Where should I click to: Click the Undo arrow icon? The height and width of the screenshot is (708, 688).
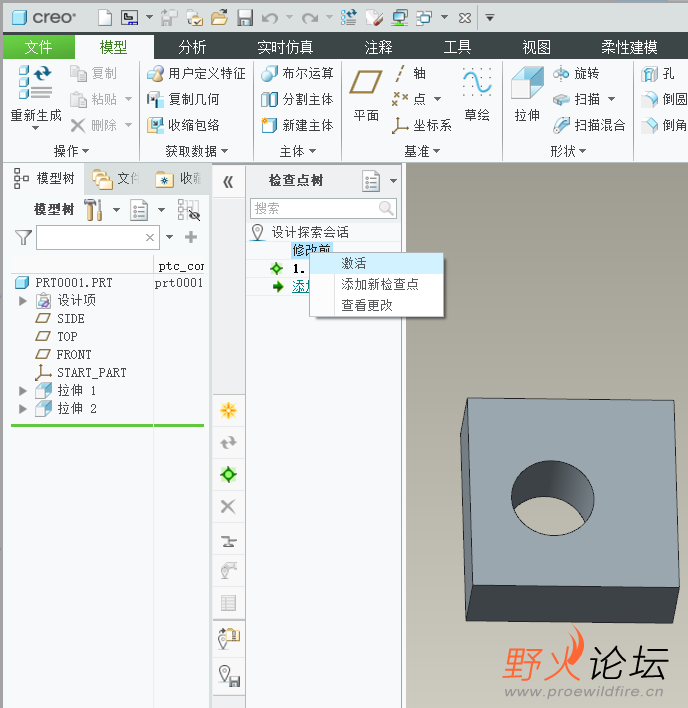point(270,18)
